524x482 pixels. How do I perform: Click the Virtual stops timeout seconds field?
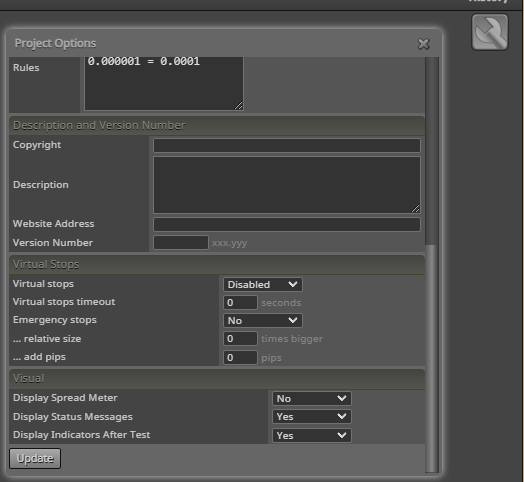tap(240, 303)
